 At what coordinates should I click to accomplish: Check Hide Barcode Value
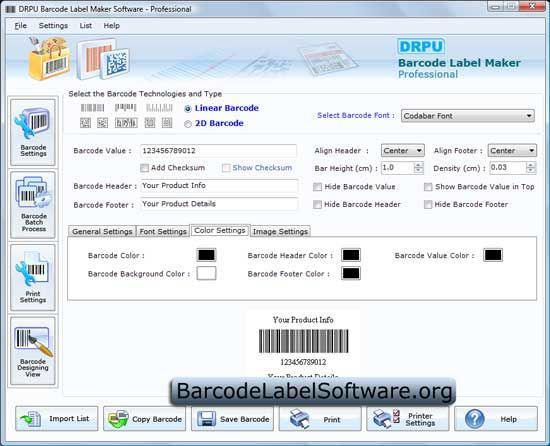point(317,187)
